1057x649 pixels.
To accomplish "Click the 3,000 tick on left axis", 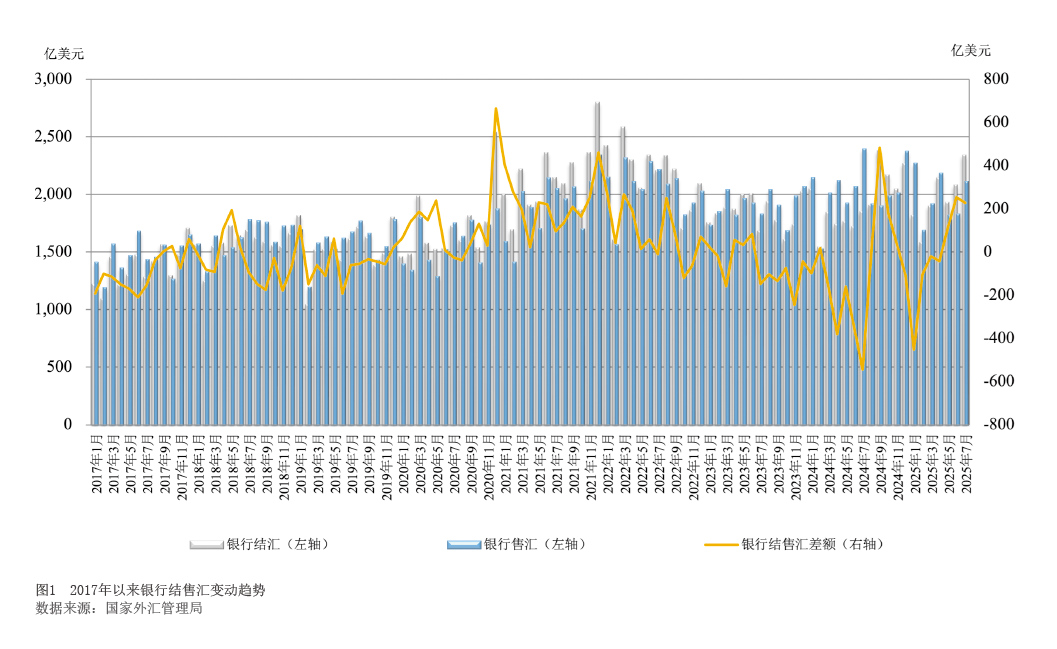I will (54, 79).
